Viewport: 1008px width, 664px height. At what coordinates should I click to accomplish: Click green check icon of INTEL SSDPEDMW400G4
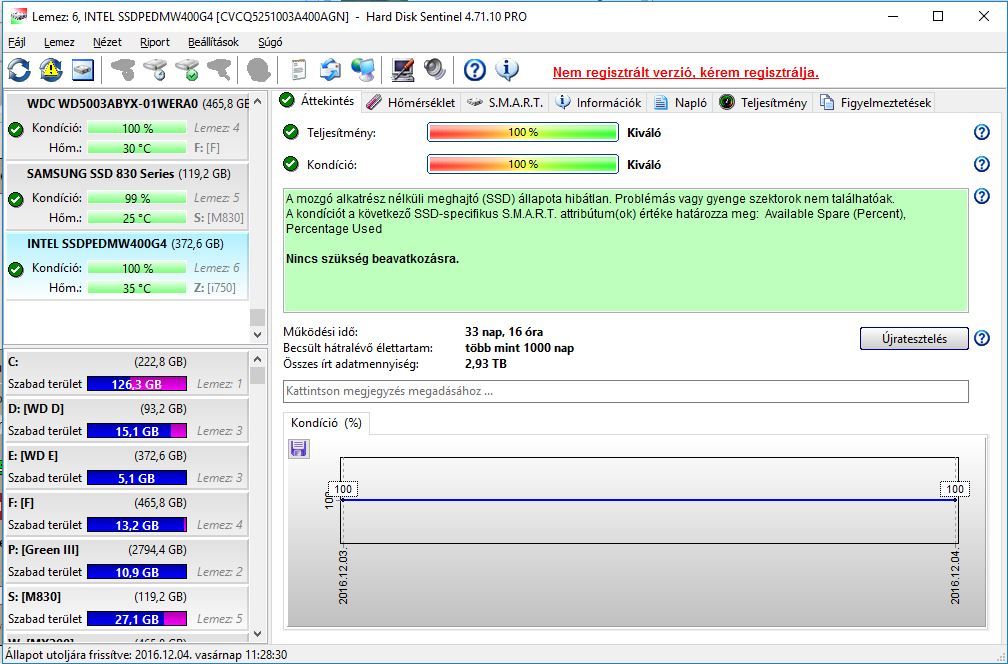pyautogui.click(x=16, y=269)
